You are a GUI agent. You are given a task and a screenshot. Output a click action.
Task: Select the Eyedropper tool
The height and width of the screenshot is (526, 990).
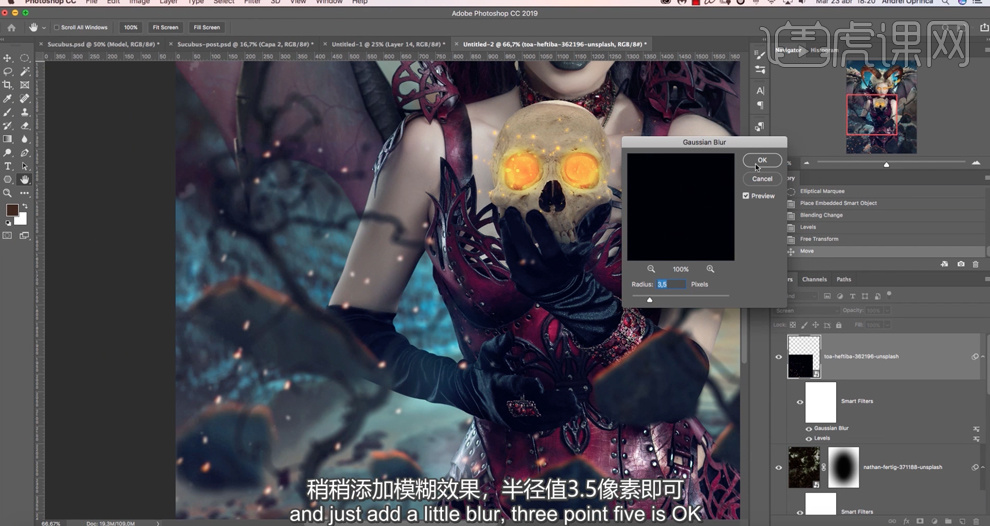click(8, 99)
